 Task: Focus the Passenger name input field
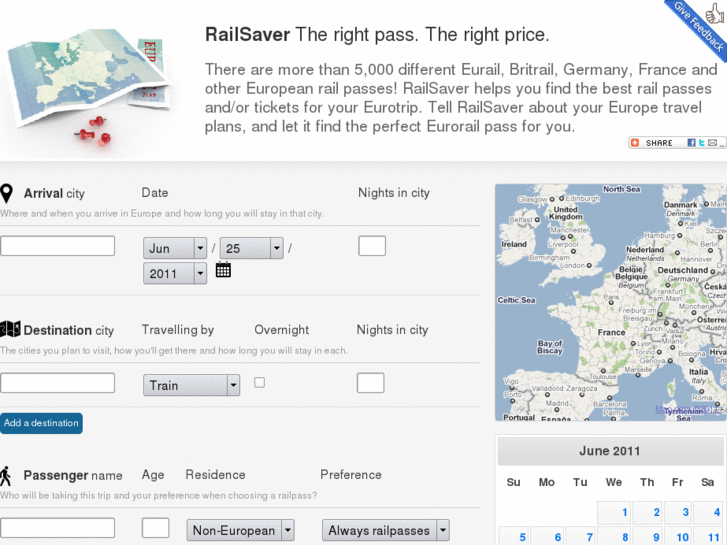(x=57, y=528)
